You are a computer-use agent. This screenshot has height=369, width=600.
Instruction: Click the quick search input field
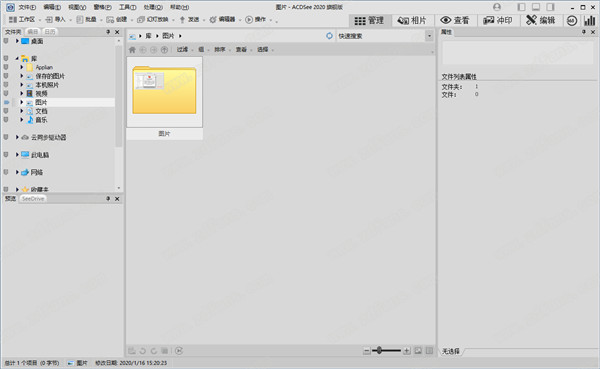pyautogui.click(x=380, y=36)
